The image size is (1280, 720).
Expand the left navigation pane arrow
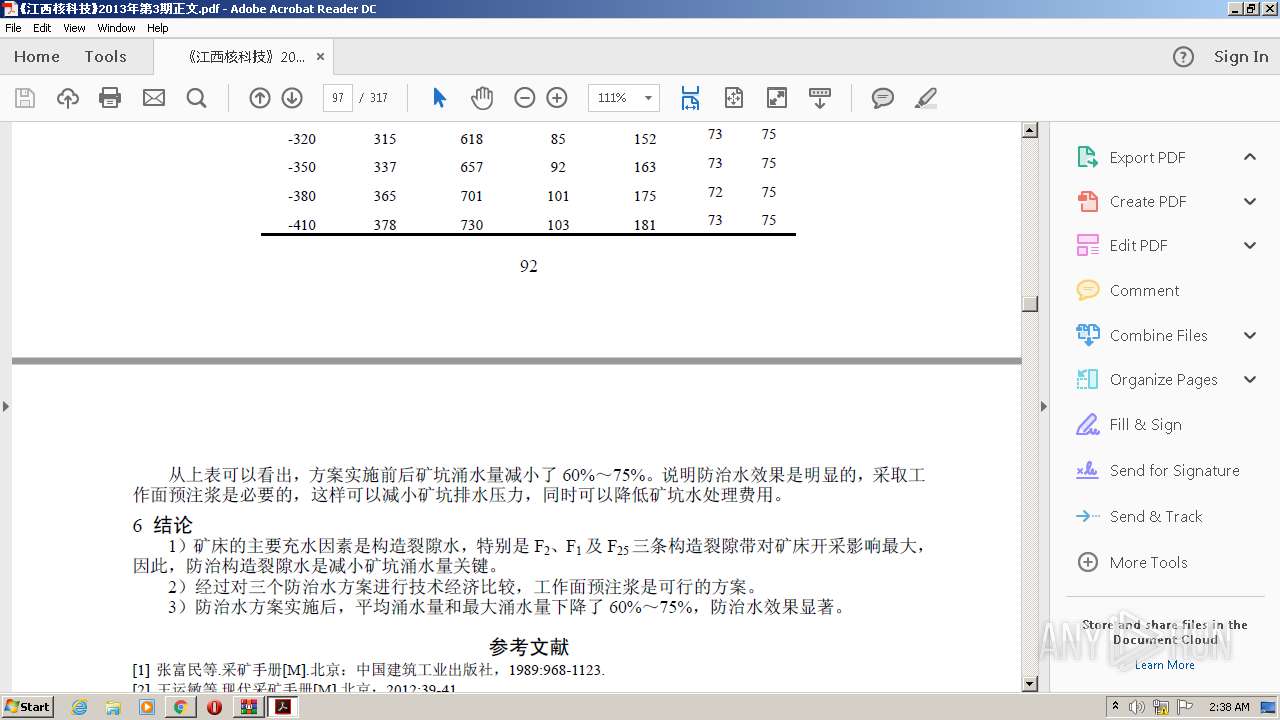(x=6, y=406)
